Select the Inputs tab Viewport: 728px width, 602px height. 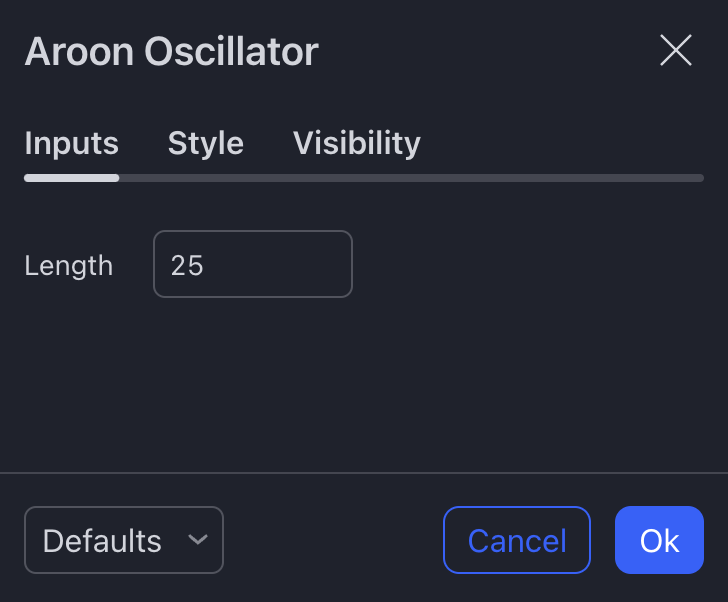[x=71, y=143]
